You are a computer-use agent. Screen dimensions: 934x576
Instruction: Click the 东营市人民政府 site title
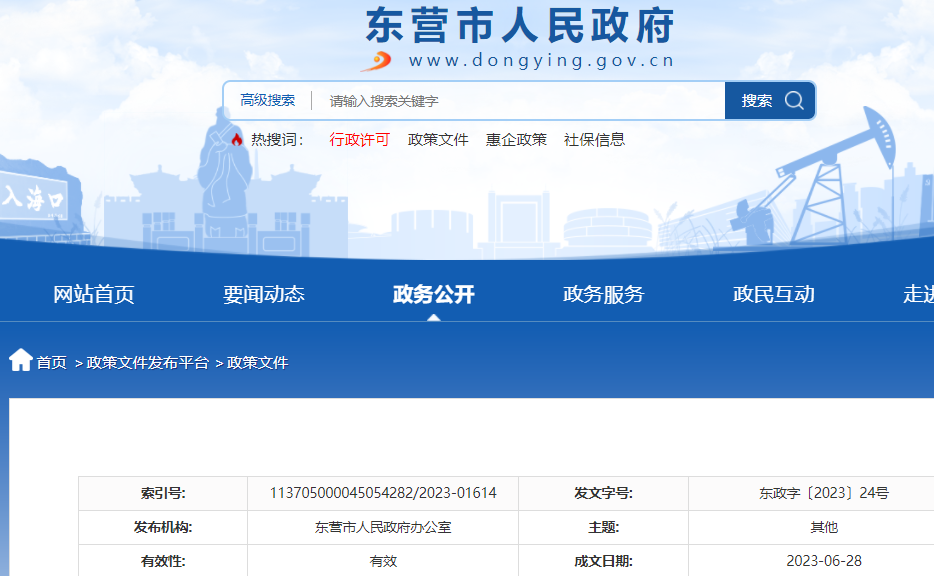519,25
